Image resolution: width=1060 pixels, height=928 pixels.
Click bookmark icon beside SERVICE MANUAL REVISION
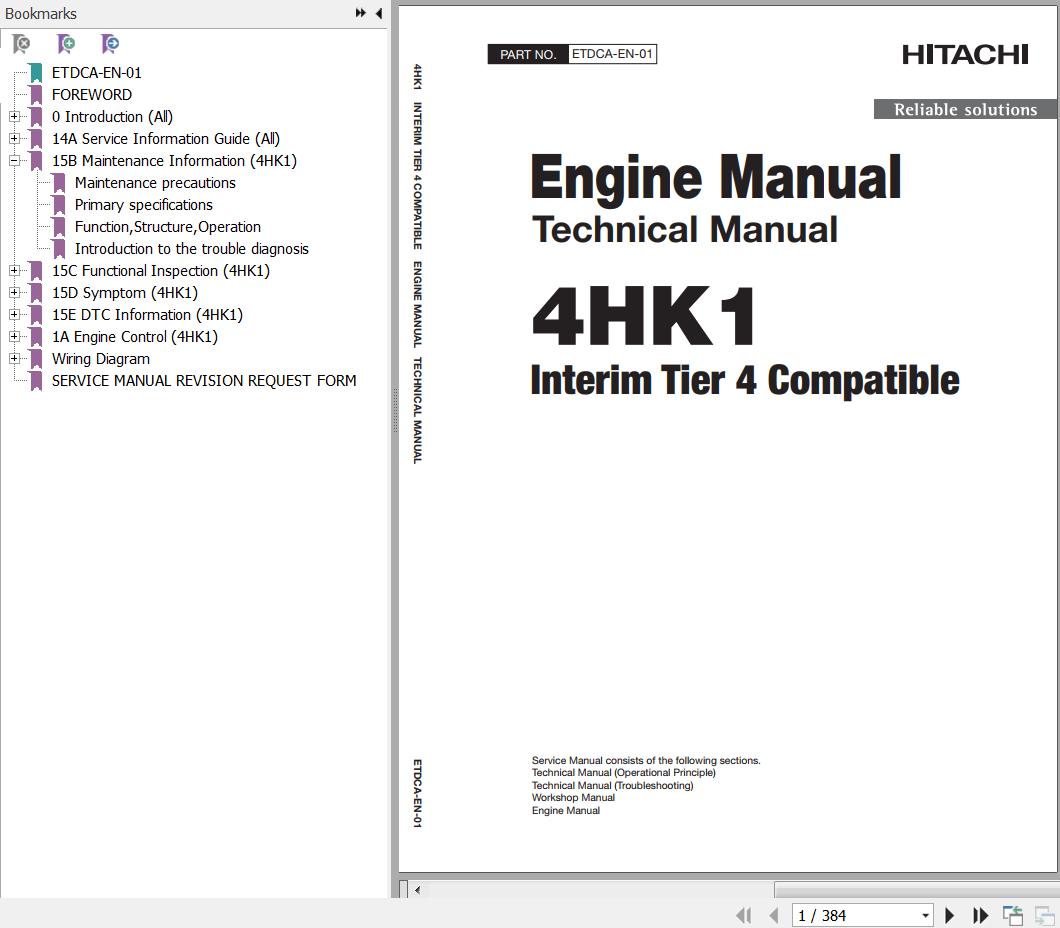pos(36,381)
